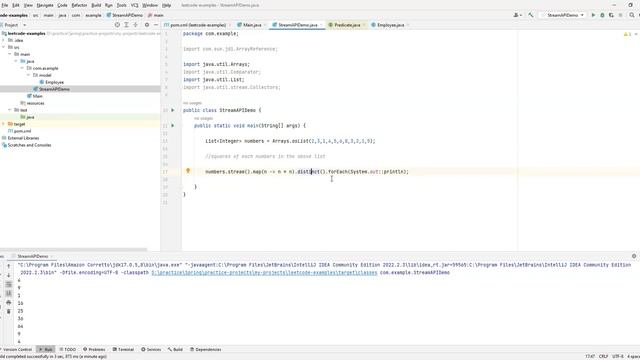Collapse the src folder
The width and height of the screenshot is (640, 360).
pyautogui.click(x=4, y=47)
